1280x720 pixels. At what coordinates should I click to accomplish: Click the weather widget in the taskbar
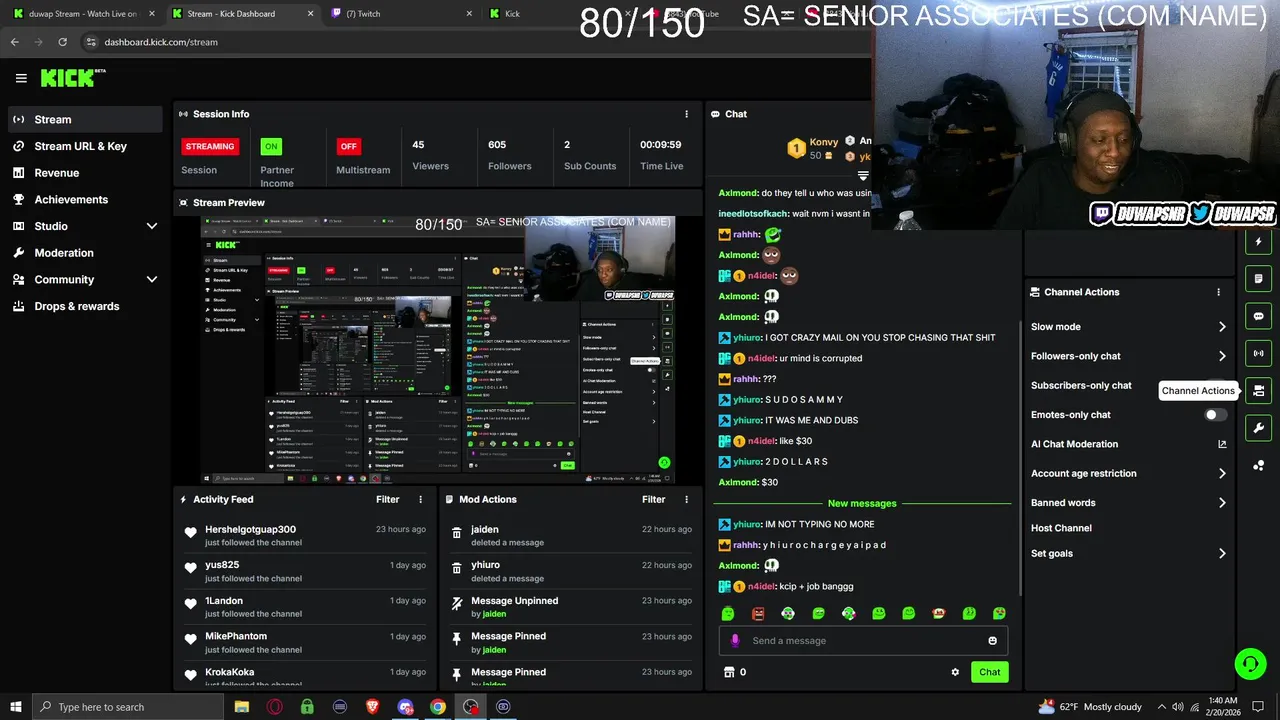coord(1090,707)
